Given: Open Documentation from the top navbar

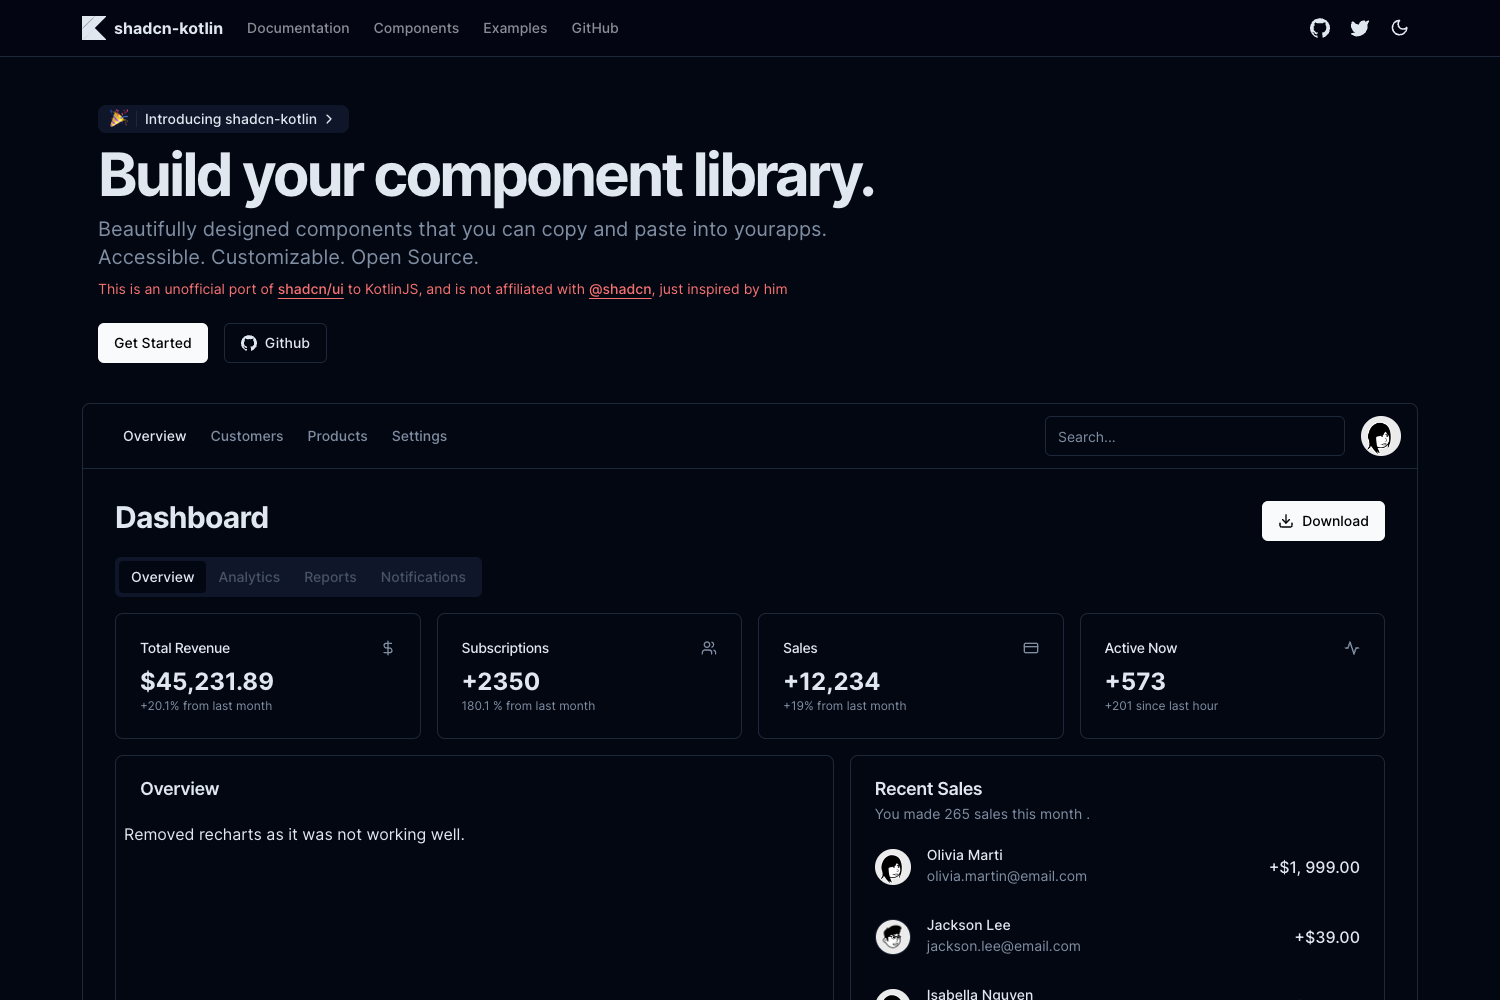Looking at the screenshot, I should pyautogui.click(x=298, y=28).
